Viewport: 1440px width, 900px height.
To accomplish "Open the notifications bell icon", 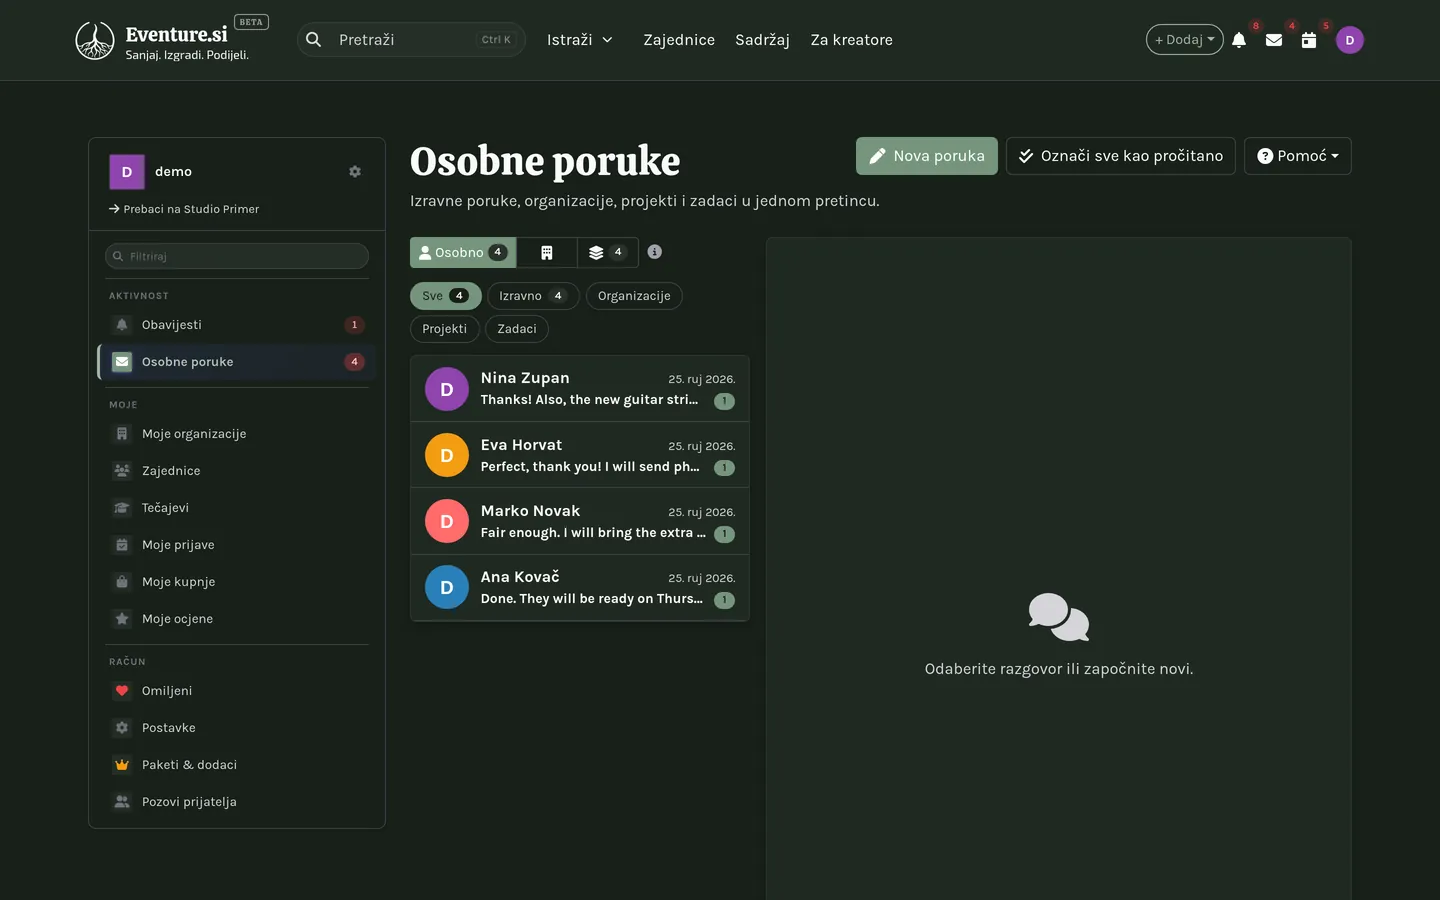I will pyautogui.click(x=1239, y=40).
